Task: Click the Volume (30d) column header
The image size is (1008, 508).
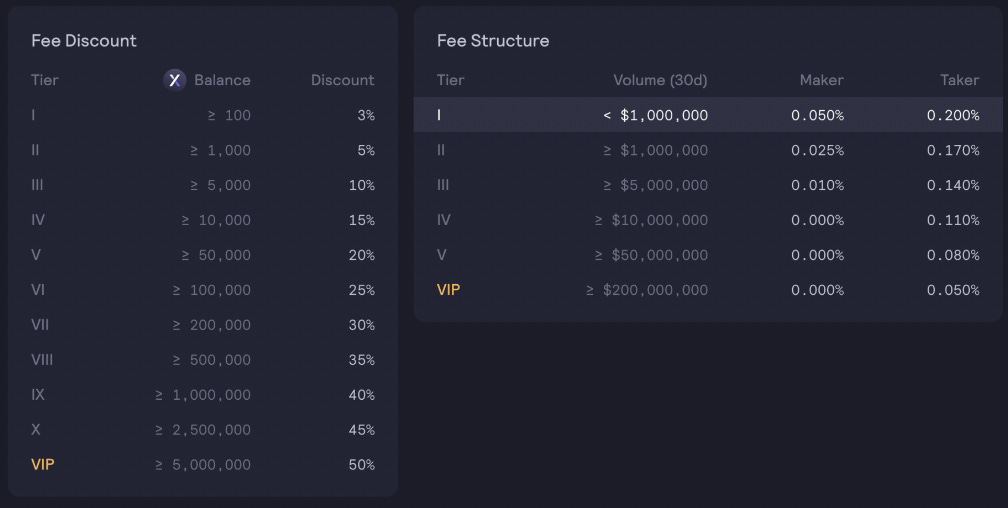Action: pos(660,80)
